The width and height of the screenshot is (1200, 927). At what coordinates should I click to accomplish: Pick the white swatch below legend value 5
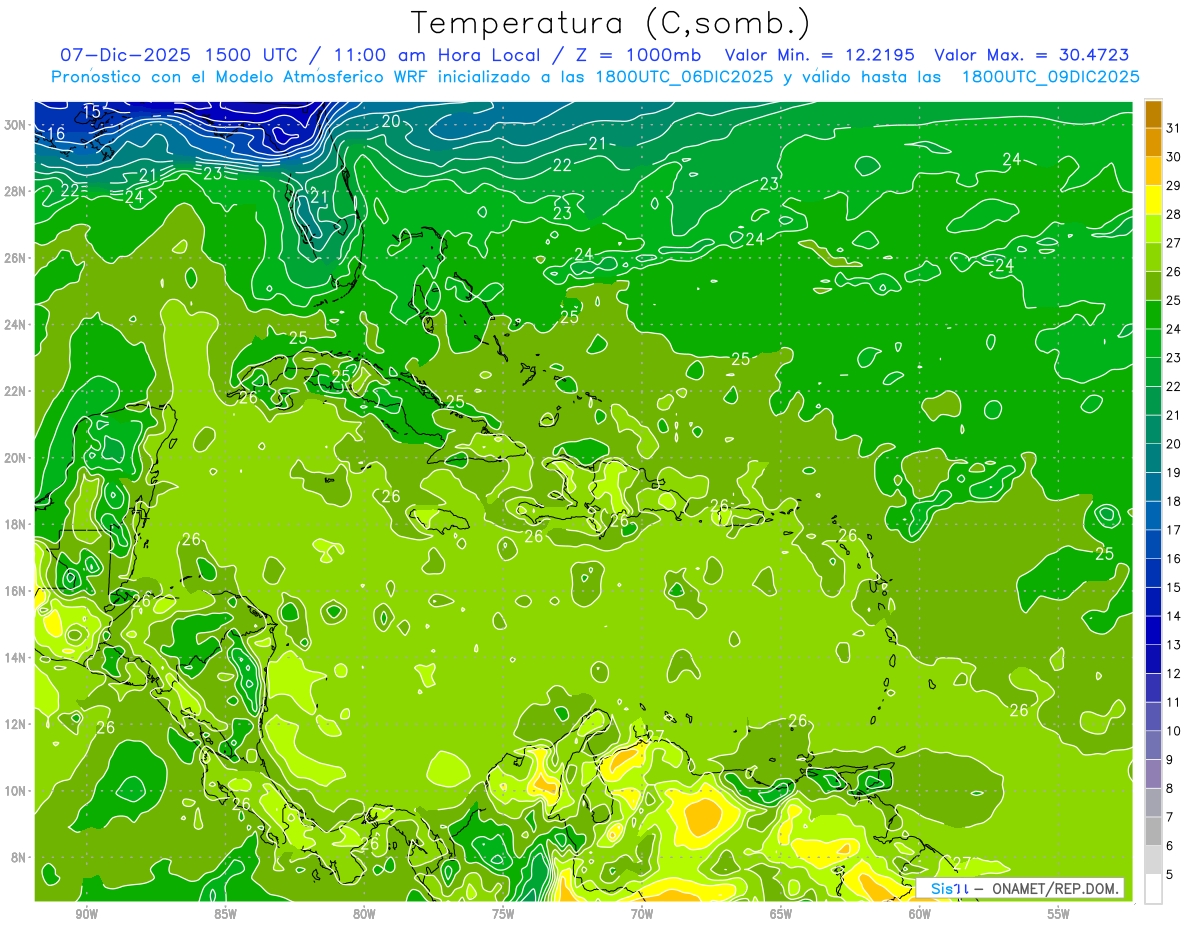[x=1153, y=889]
